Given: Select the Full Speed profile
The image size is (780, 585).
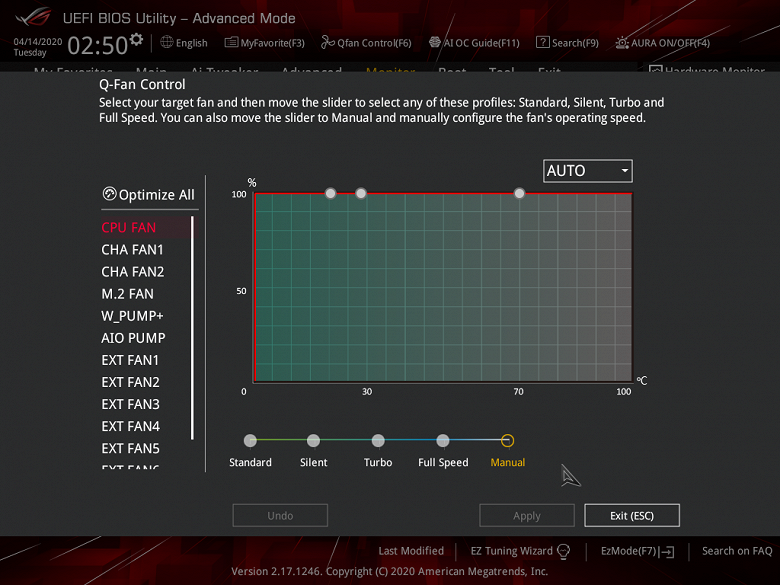Looking at the screenshot, I should tap(443, 440).
